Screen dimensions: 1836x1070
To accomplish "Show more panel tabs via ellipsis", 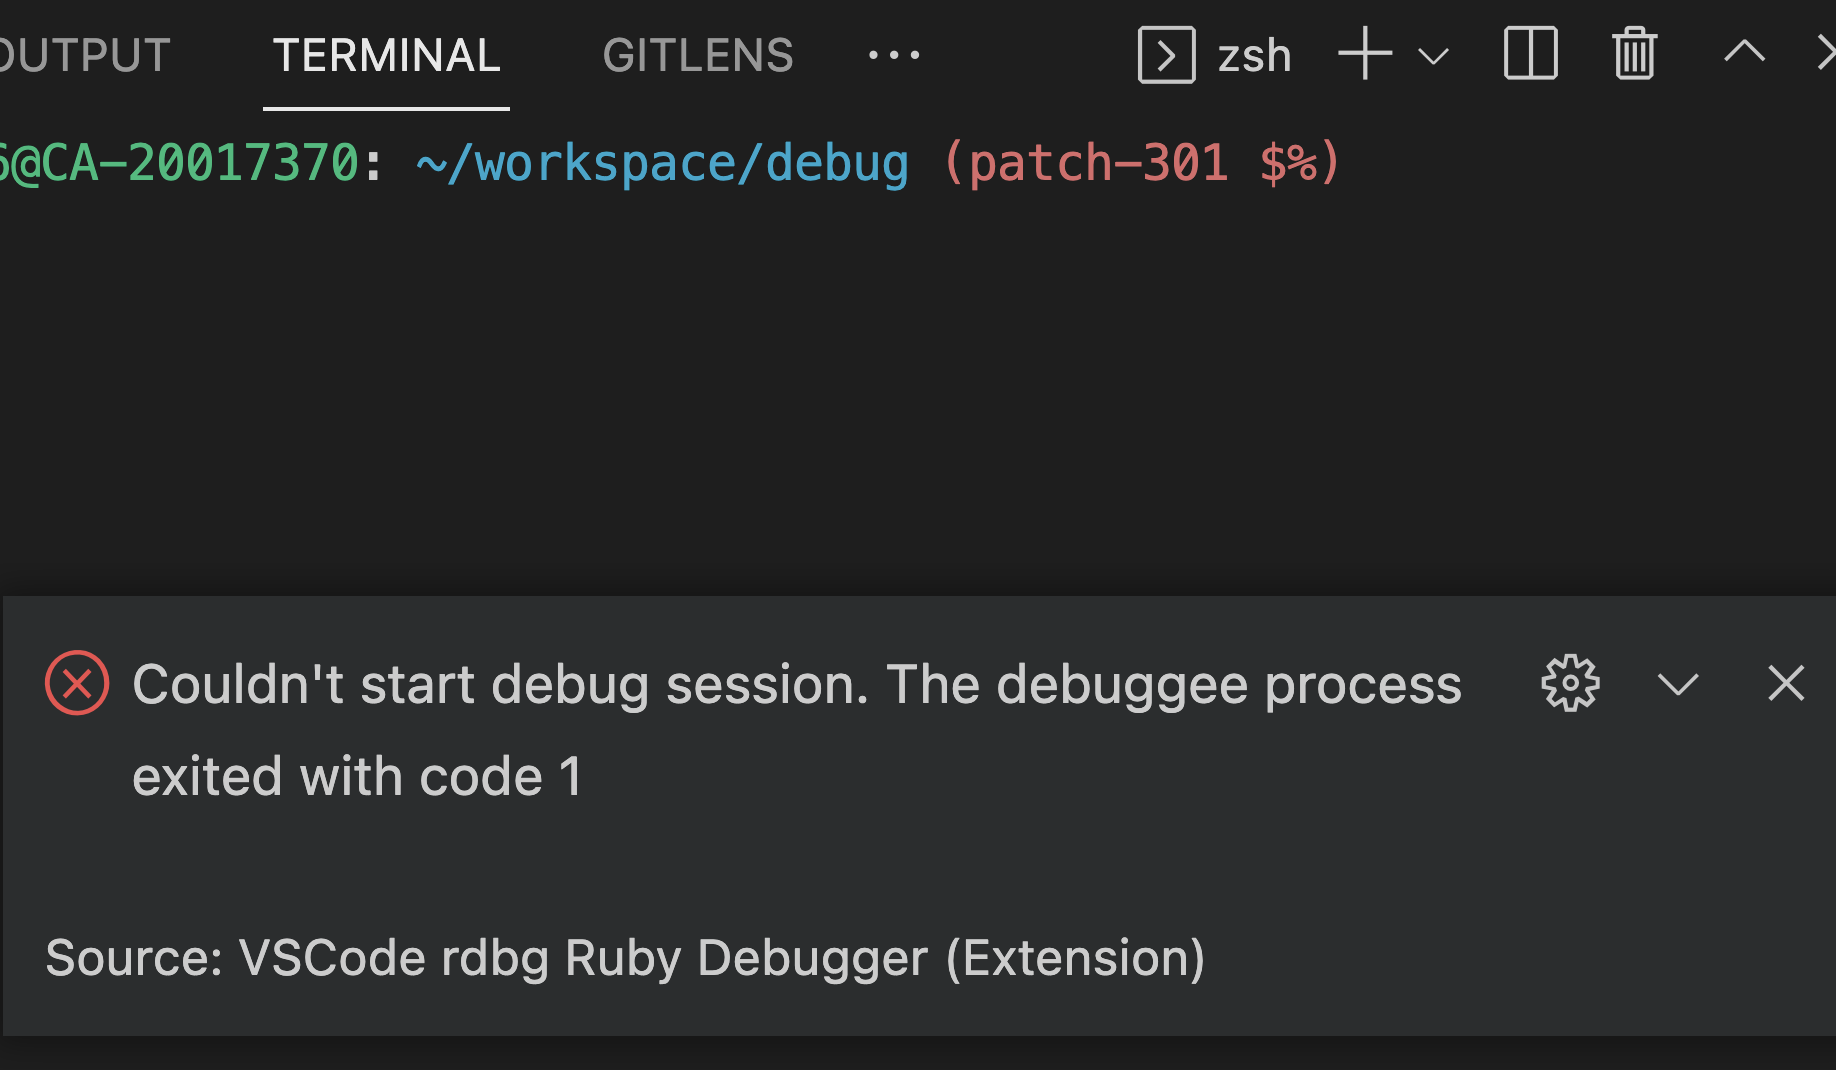I will pos(894,55).
